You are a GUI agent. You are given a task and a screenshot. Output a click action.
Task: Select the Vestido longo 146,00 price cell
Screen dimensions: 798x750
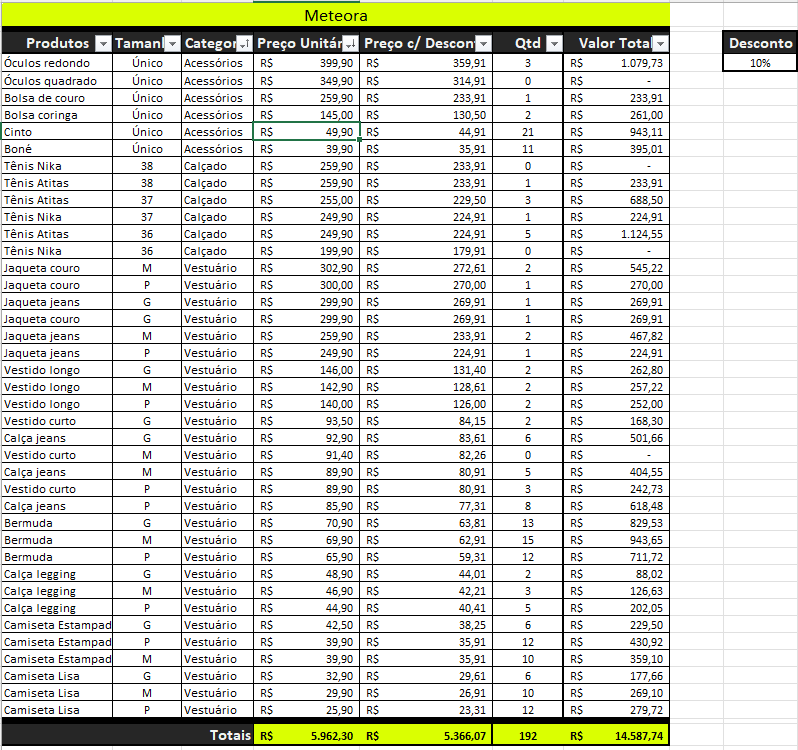click(x=306, y=370)
